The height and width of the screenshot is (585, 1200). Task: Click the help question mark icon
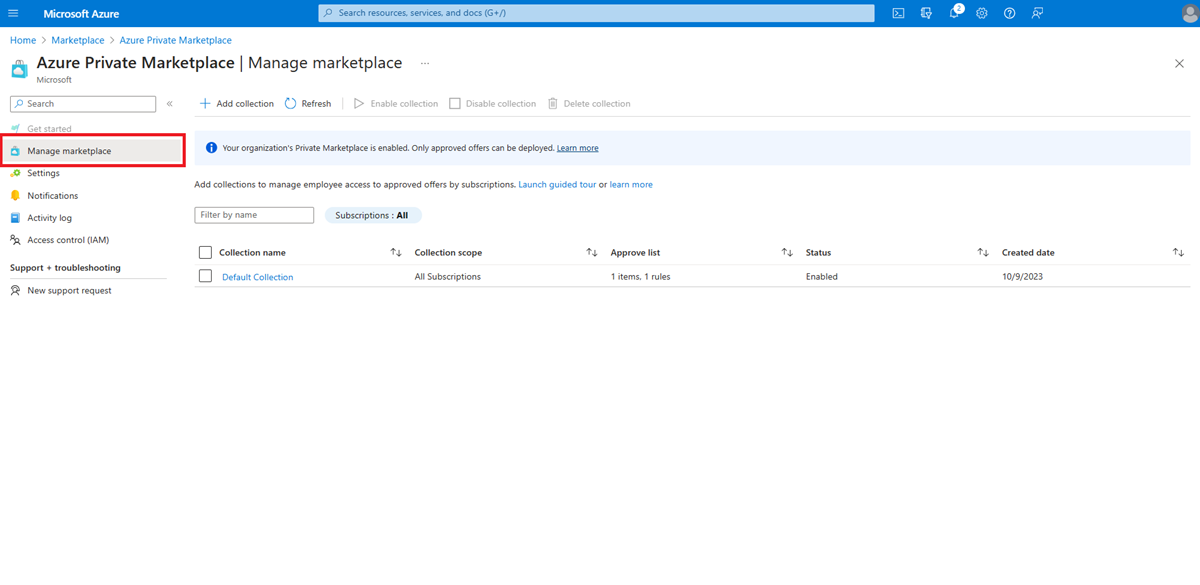click(x=1010, y=13)
